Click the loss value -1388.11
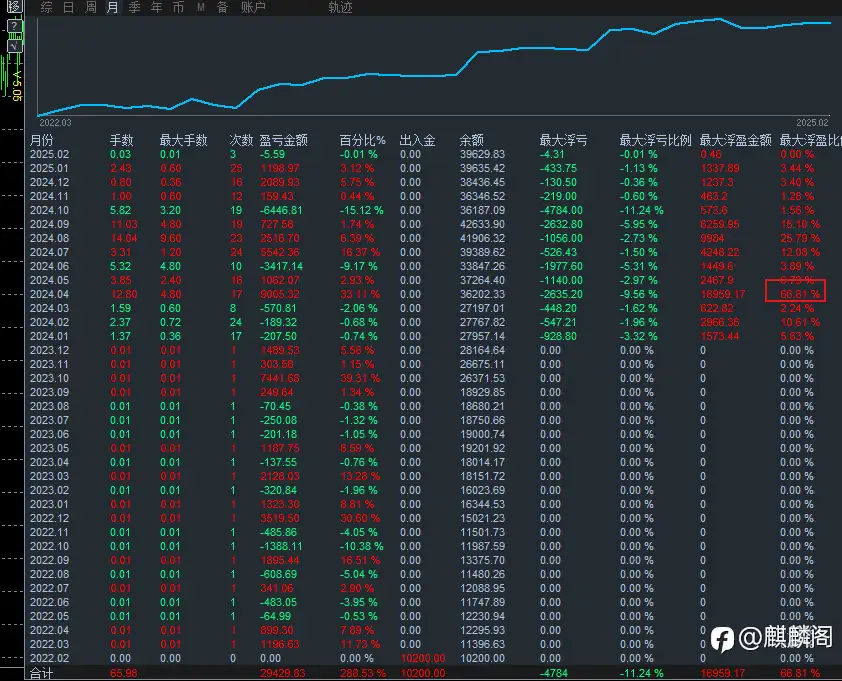This screenshot has height=681, width=842. point(281,546)
